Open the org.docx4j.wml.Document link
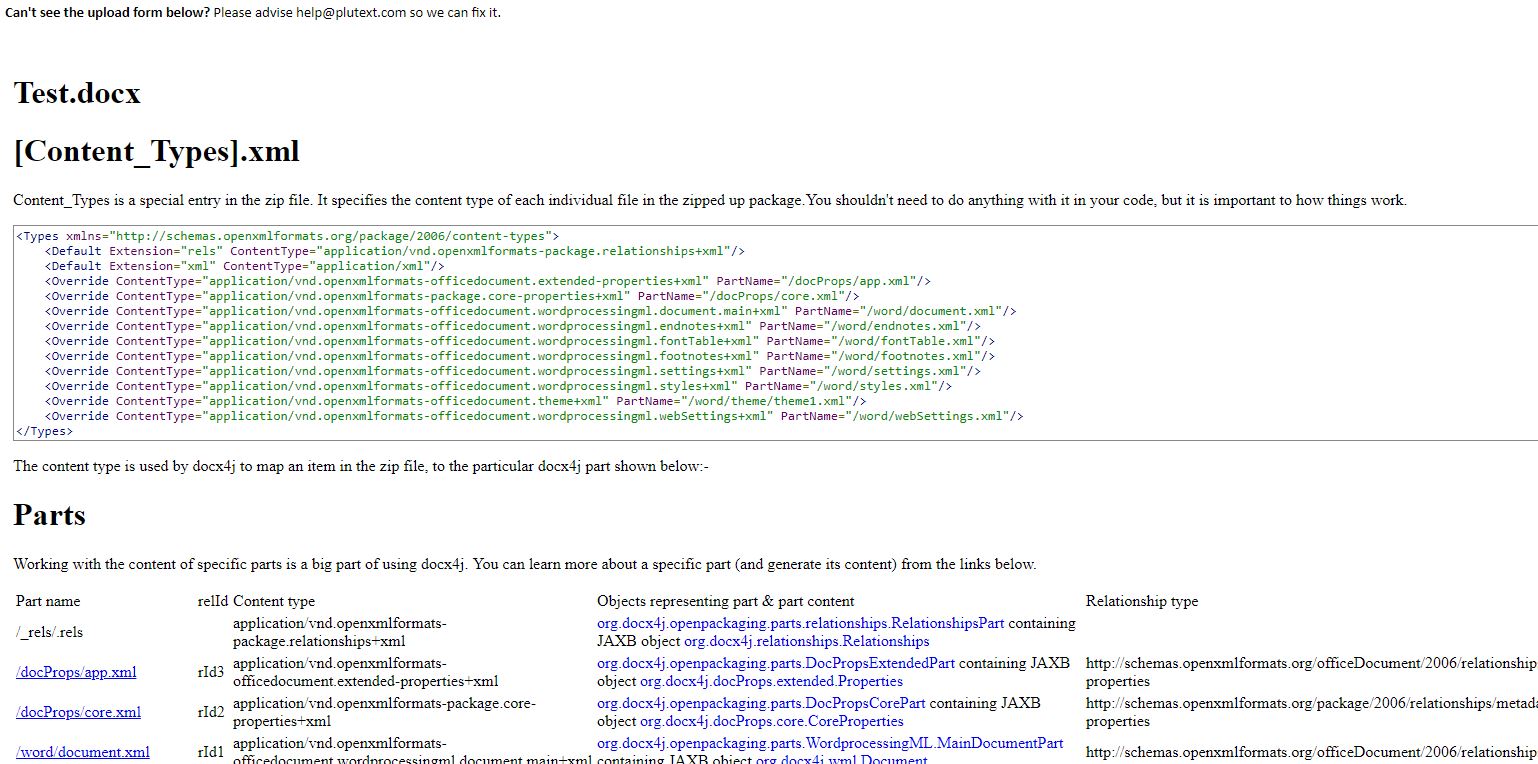 [844, 760]
